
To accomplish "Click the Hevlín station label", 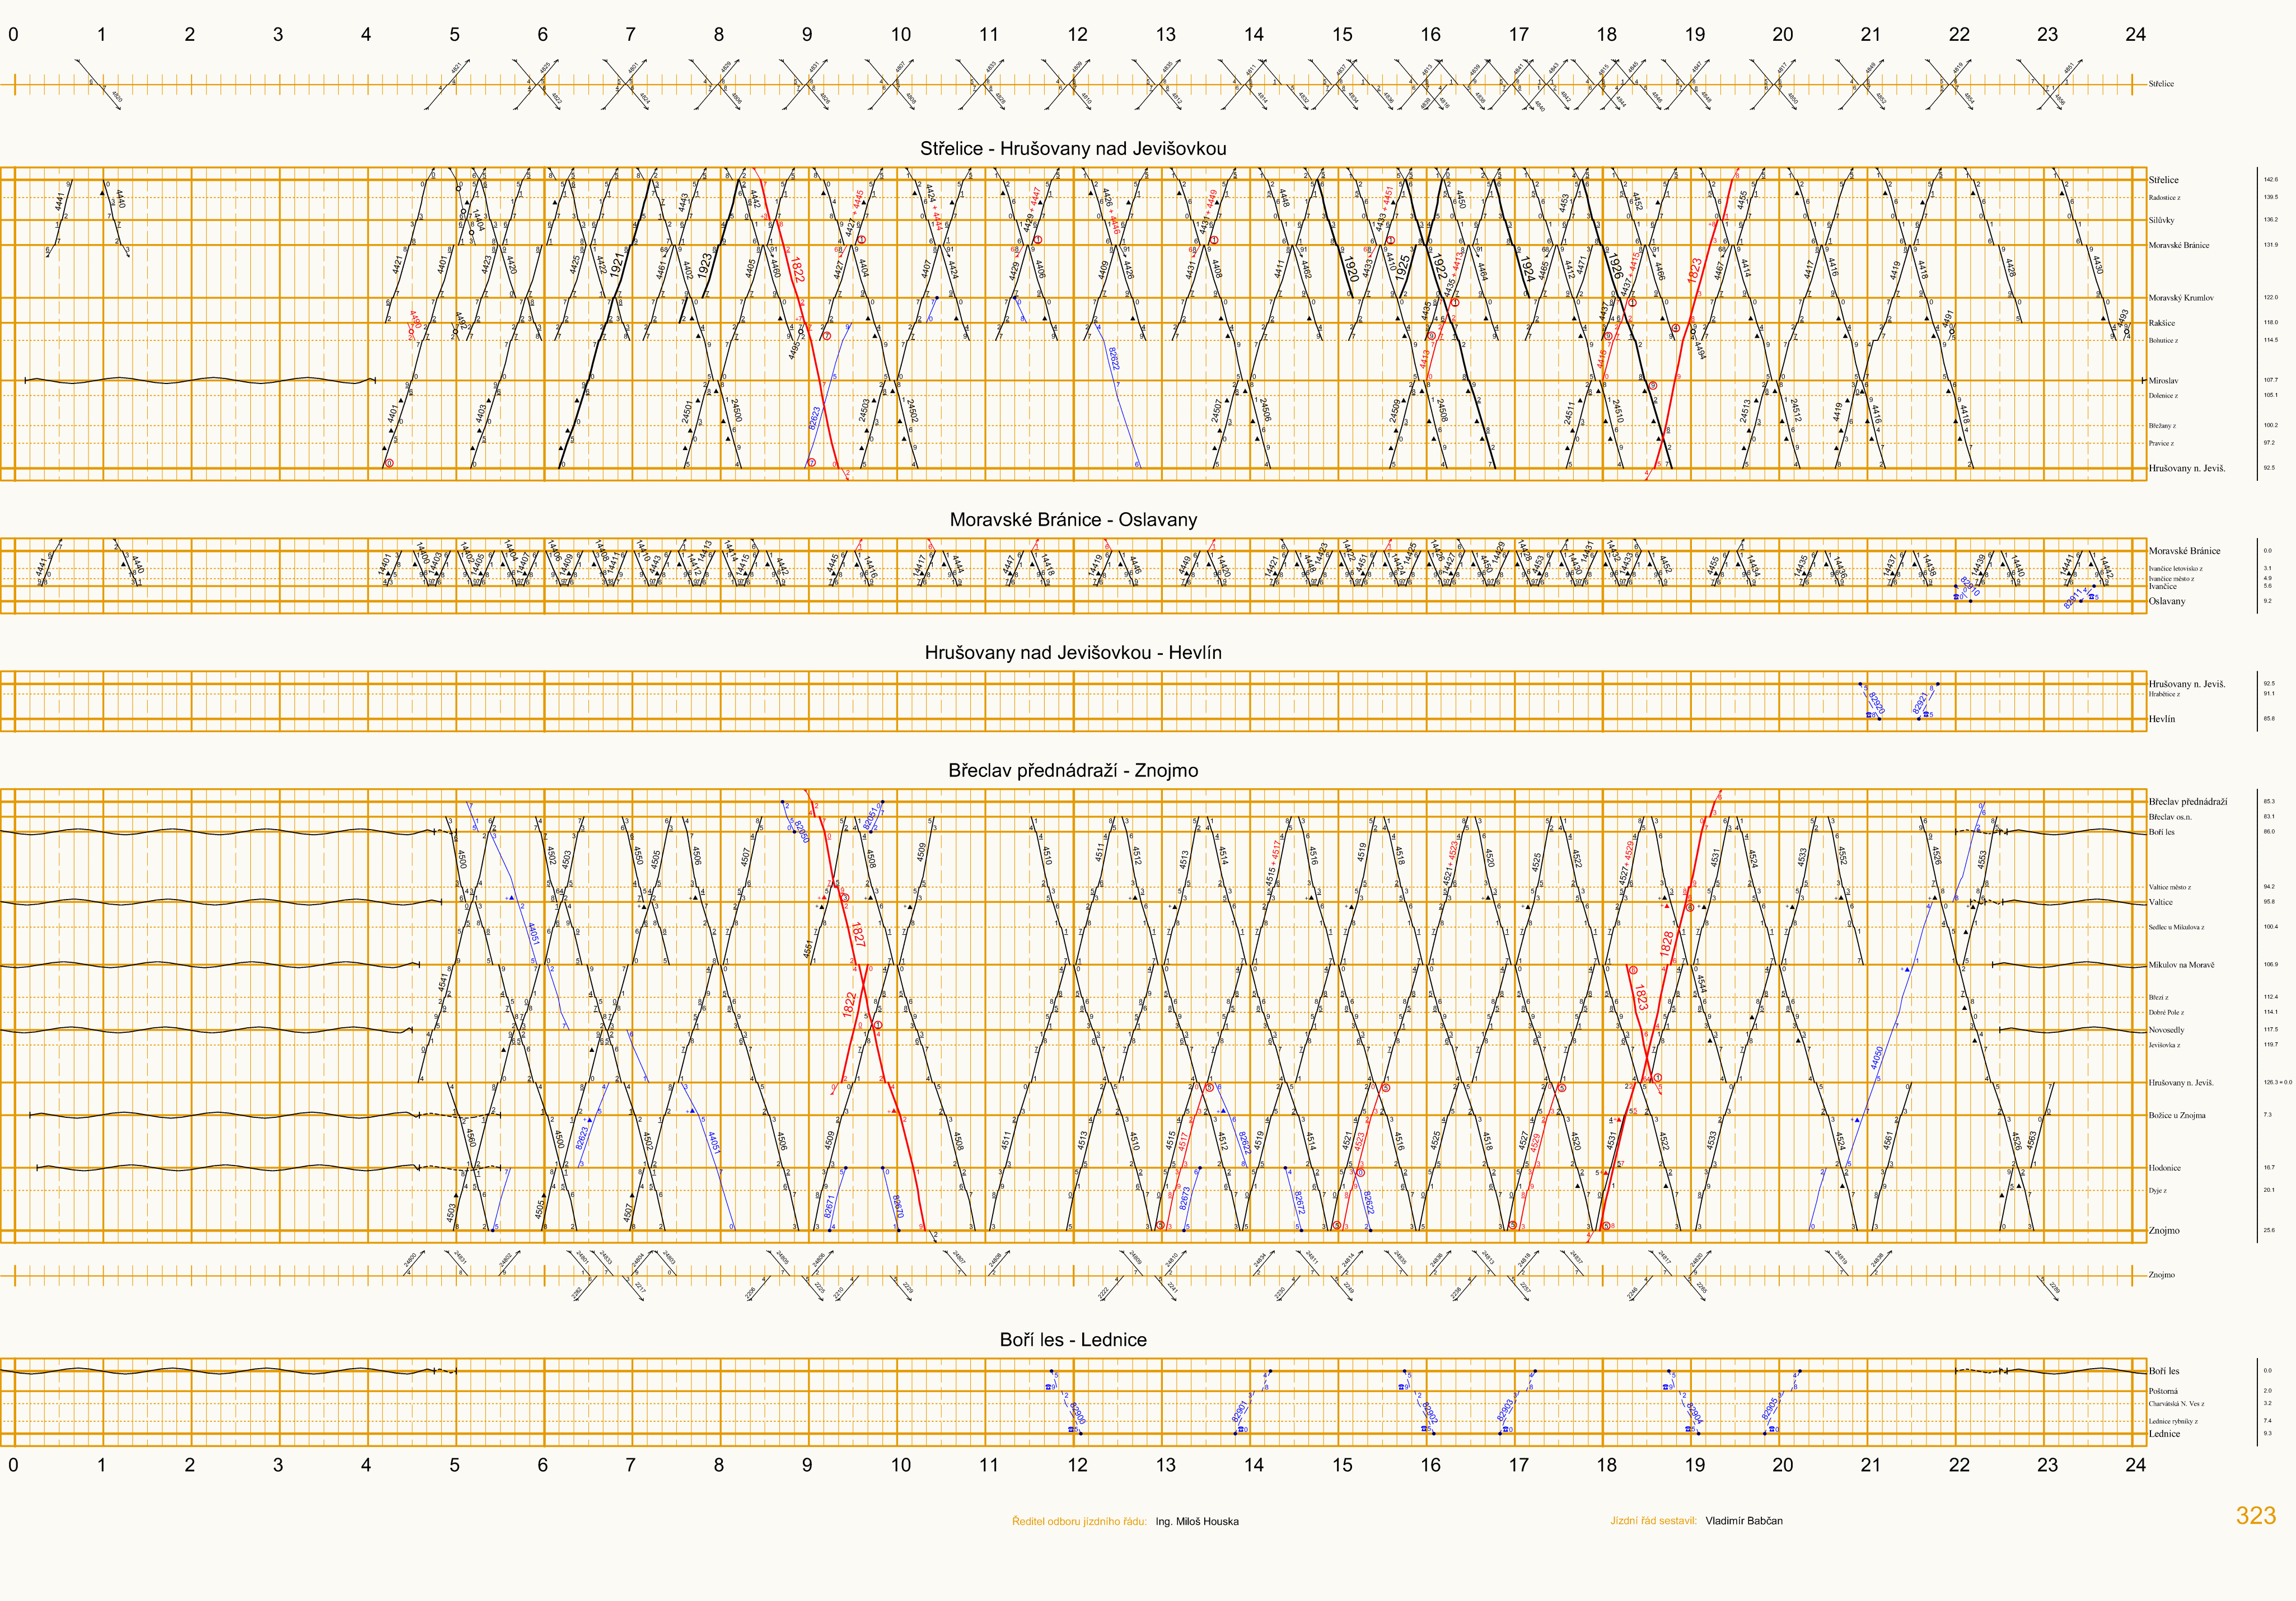I will pyautogui.click(x=2161, y=719).
